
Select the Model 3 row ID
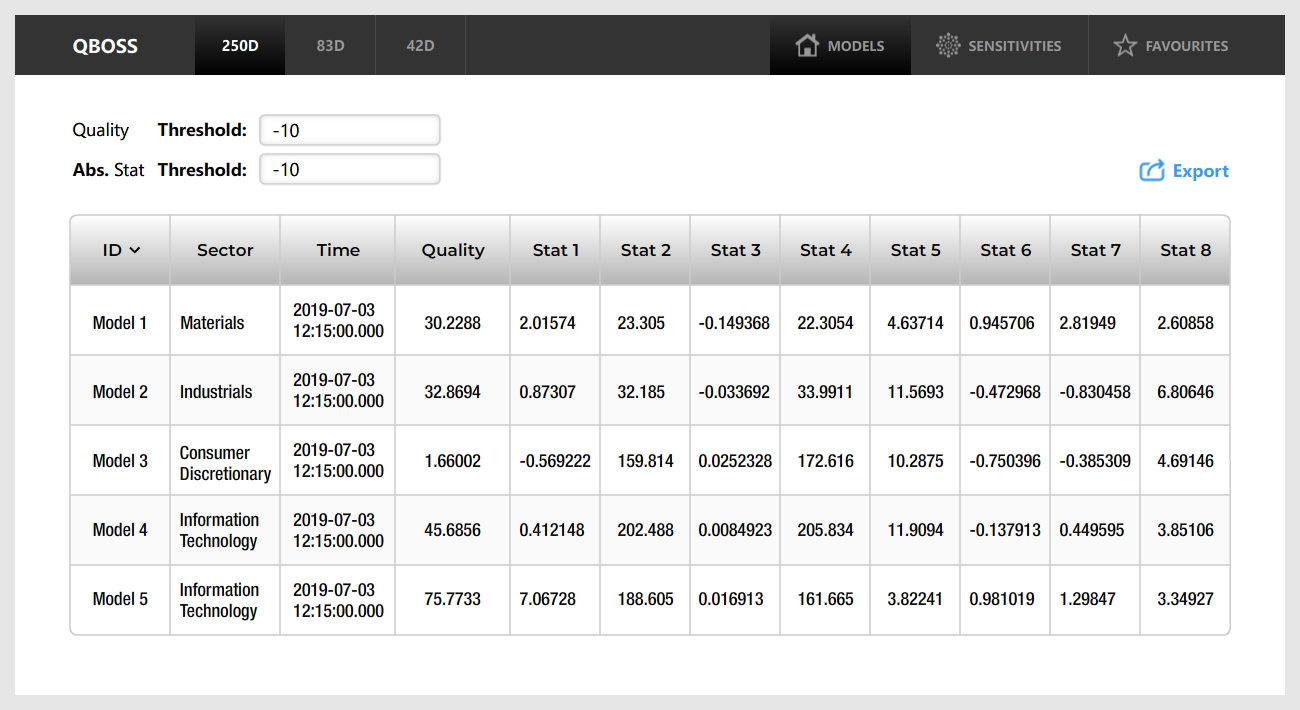(120, 461)
